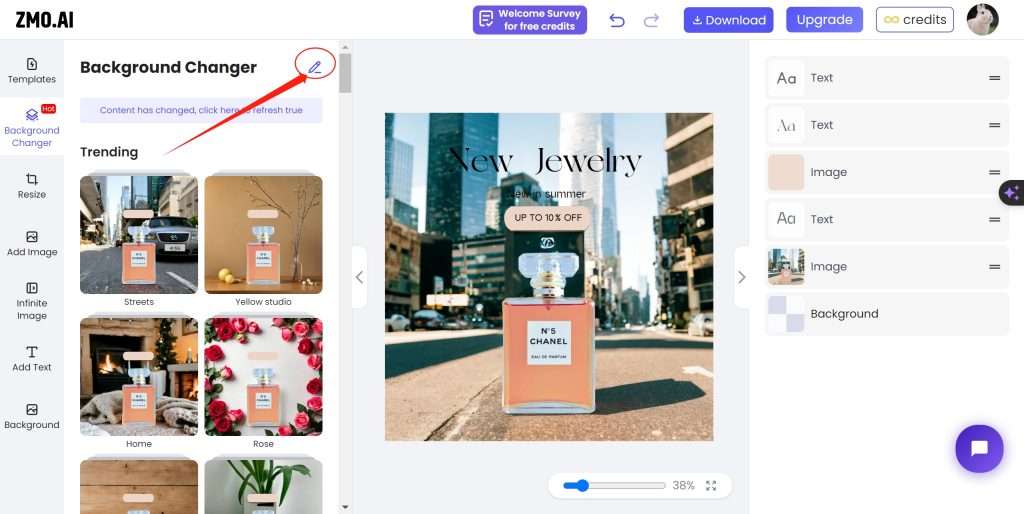This screenshot has width=1024, height=514.
Task: Collapse the left panel arrow
Action: (359, 277)
